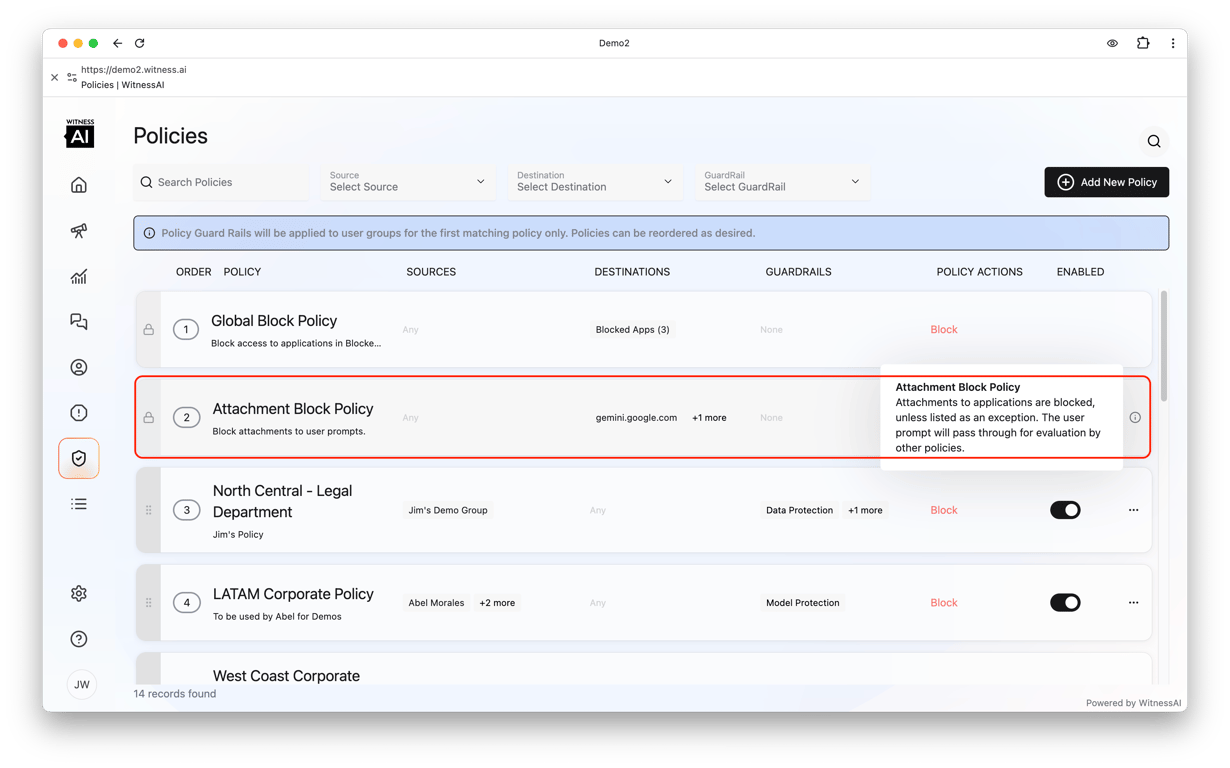
Task: Click the policies list vertical scrollbar
Action: coord(1164,346)
